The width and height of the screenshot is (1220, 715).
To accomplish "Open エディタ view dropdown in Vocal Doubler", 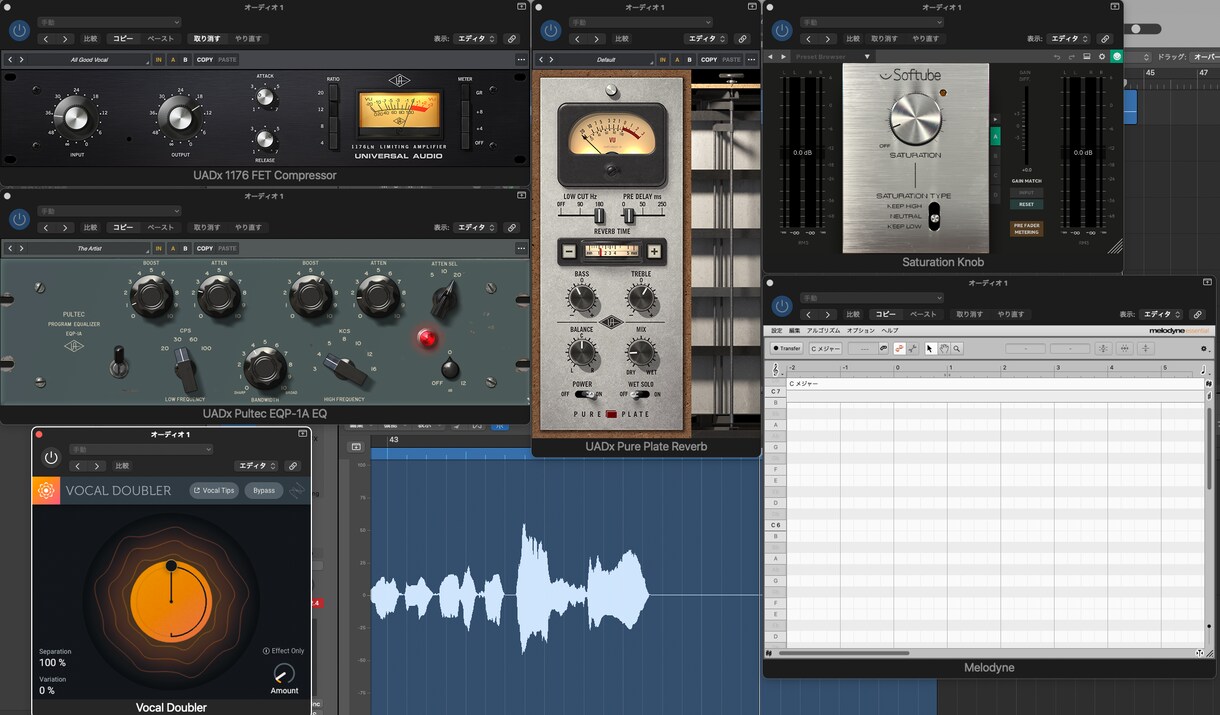I will pos(256,466).
